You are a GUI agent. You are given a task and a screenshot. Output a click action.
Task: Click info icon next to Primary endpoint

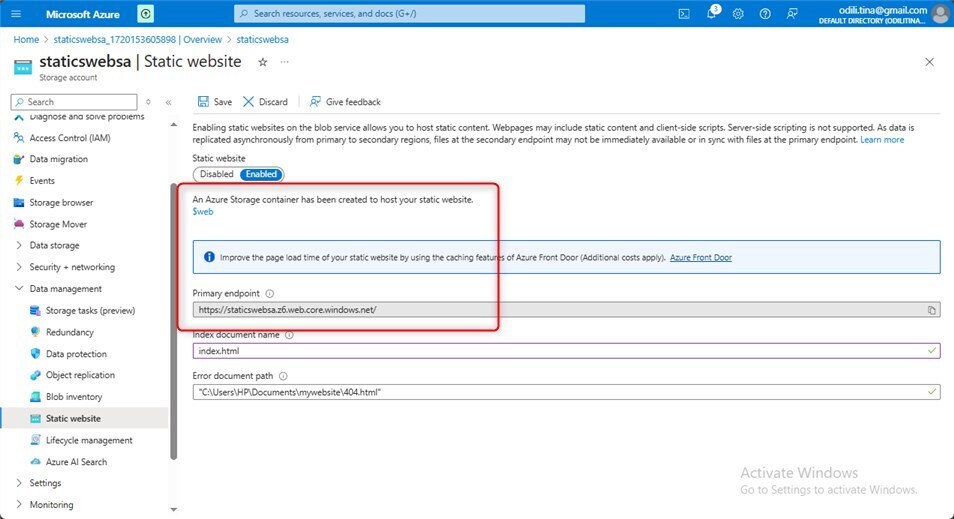pos(270,293)
